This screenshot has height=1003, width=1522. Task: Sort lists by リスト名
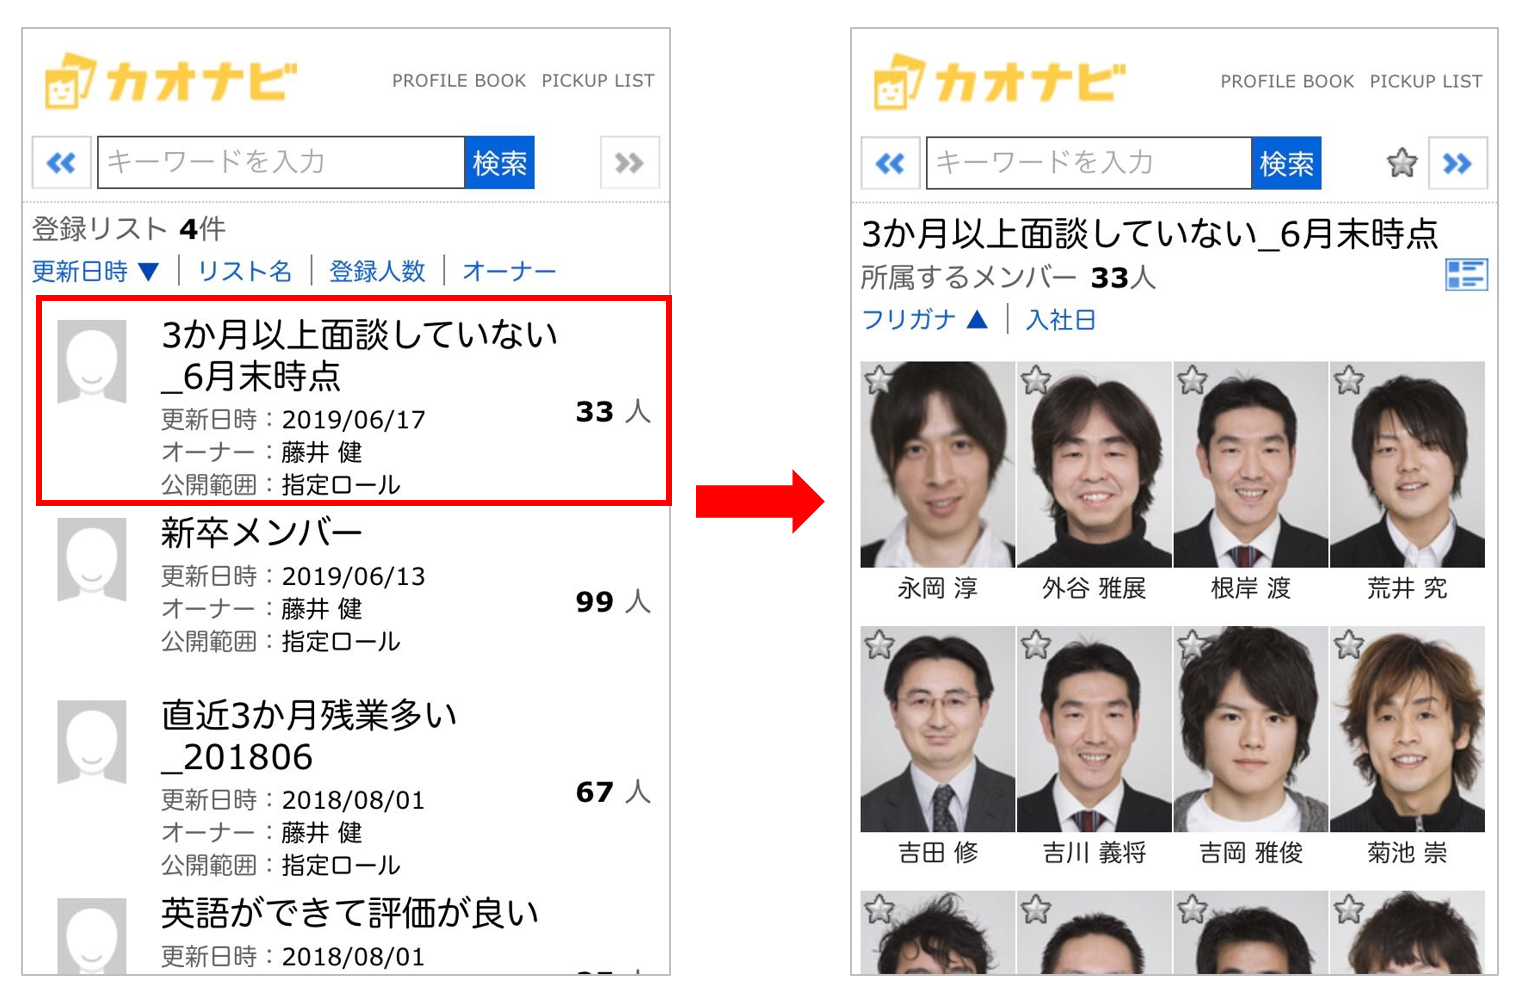coord(245,271)
